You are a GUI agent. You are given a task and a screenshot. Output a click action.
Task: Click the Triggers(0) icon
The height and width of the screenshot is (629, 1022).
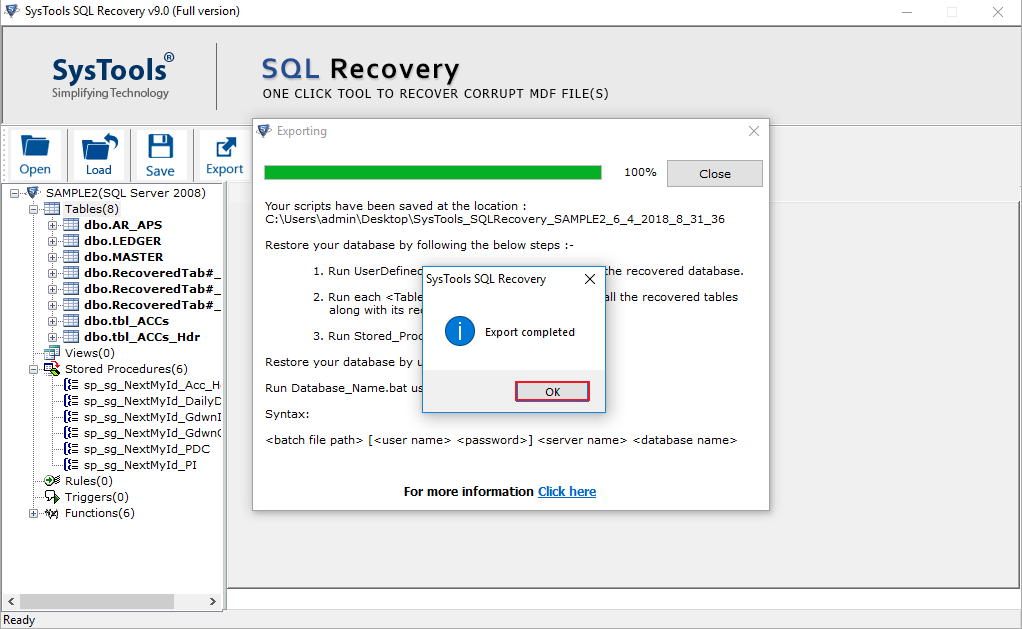[x=52, y=497]
